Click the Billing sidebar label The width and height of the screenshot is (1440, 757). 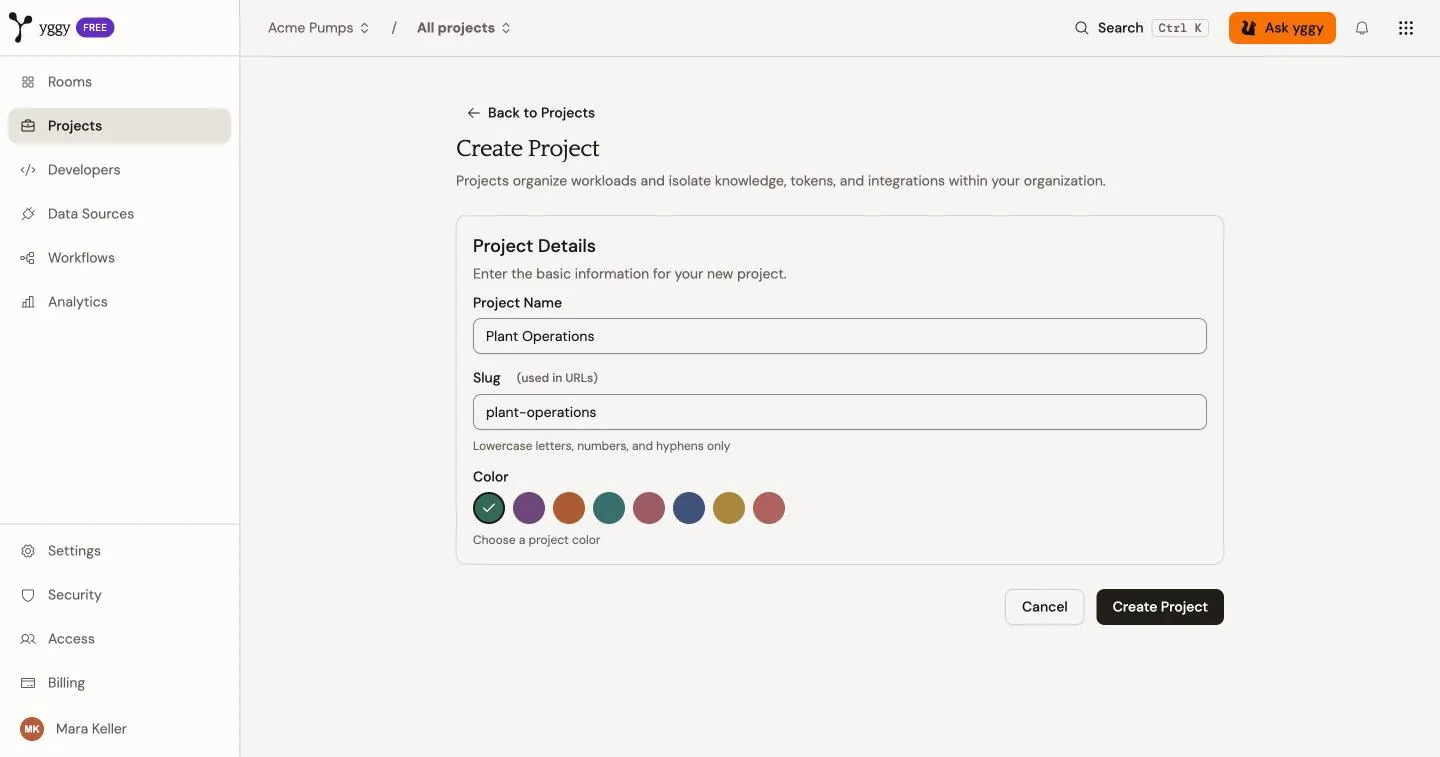click(66, 683)
